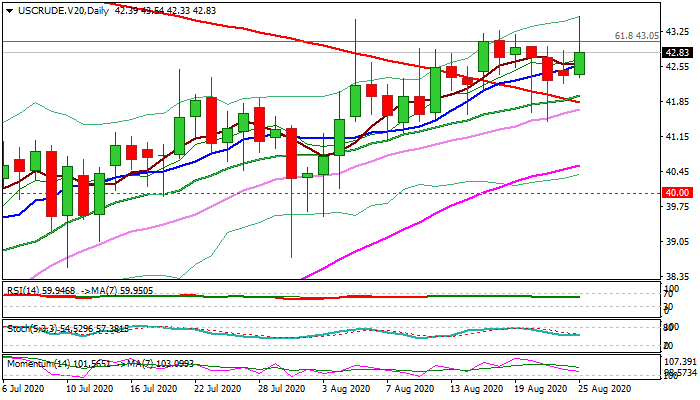Image resolution: width=700 pixels, height=400 pixels.
Task: Click the 28 Jul 2020 date label
Action: tap(283, 389)
